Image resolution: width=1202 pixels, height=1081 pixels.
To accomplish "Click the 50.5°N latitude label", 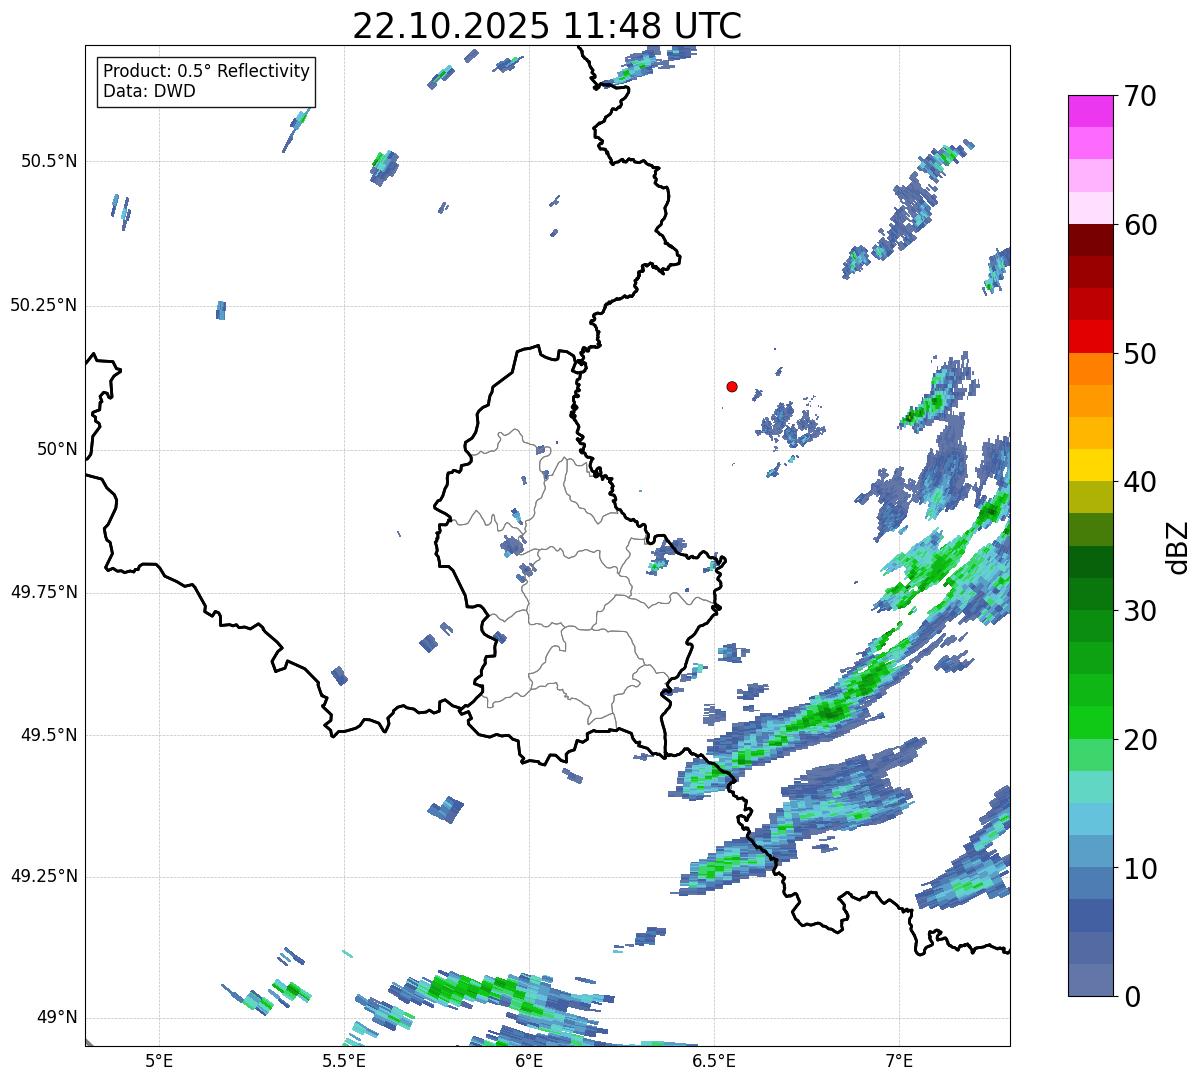I will [48, 162].
